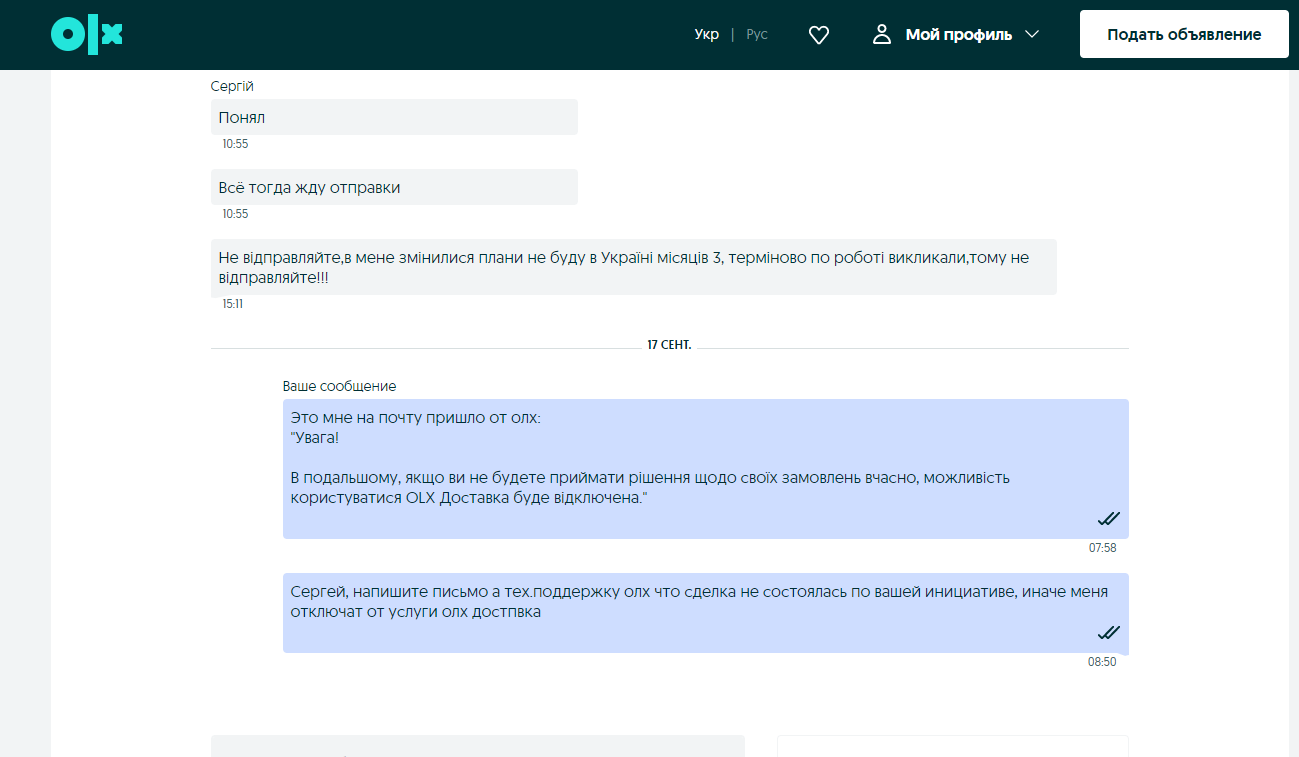Viewport: 1299px width, 757px height.
Task: Click the 10:55 timestamp under 'Всё тогда жду отправки'
Action: 235,214
